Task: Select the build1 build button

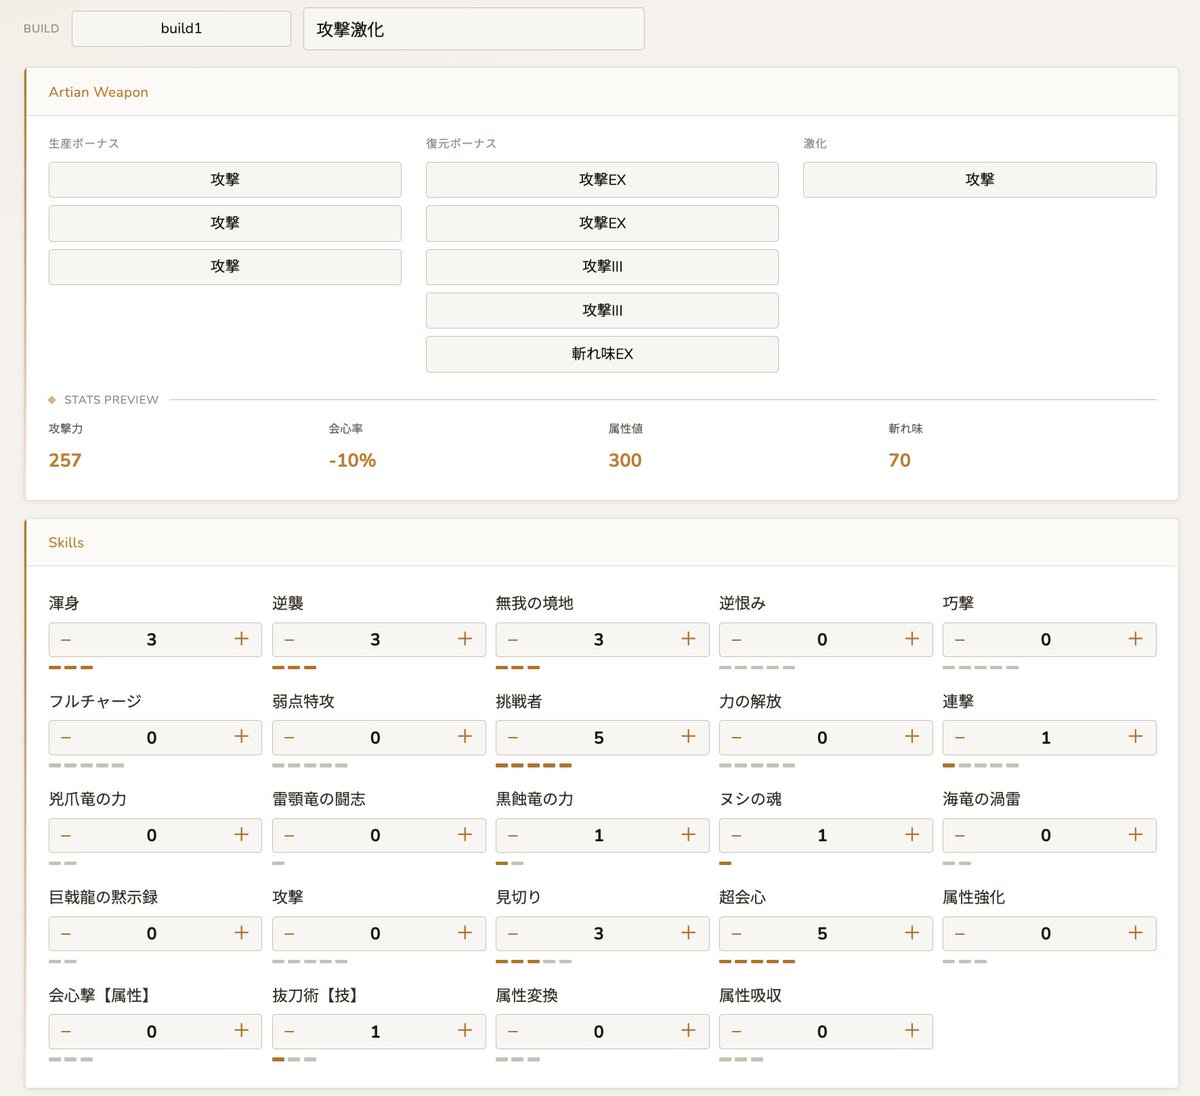Action: tap(181, 28)
